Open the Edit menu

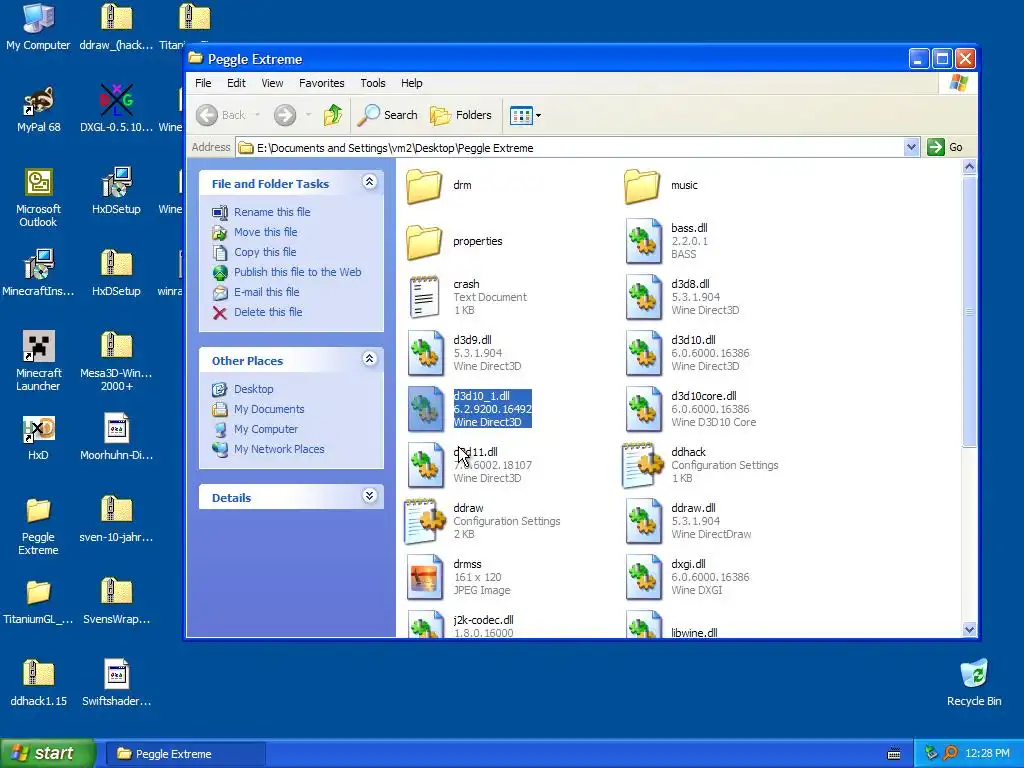point(236,83)
